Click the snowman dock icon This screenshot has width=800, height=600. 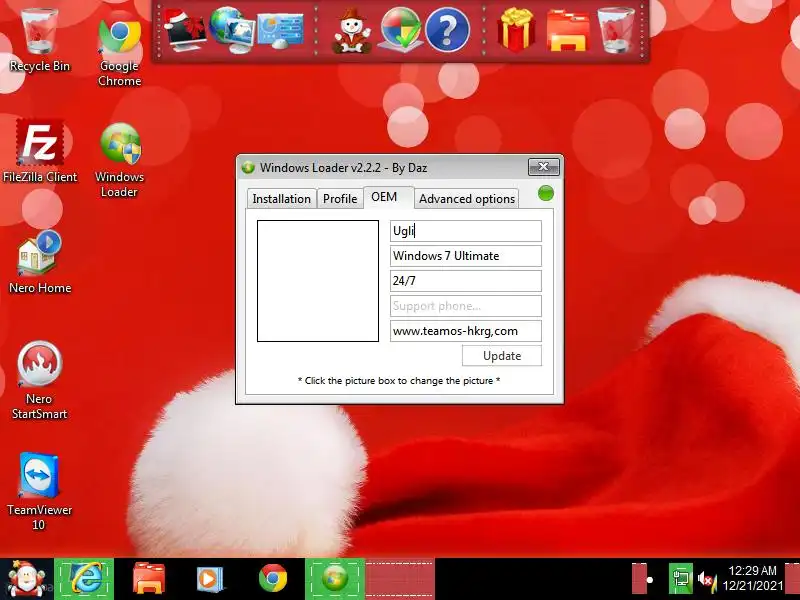[351, 31]
